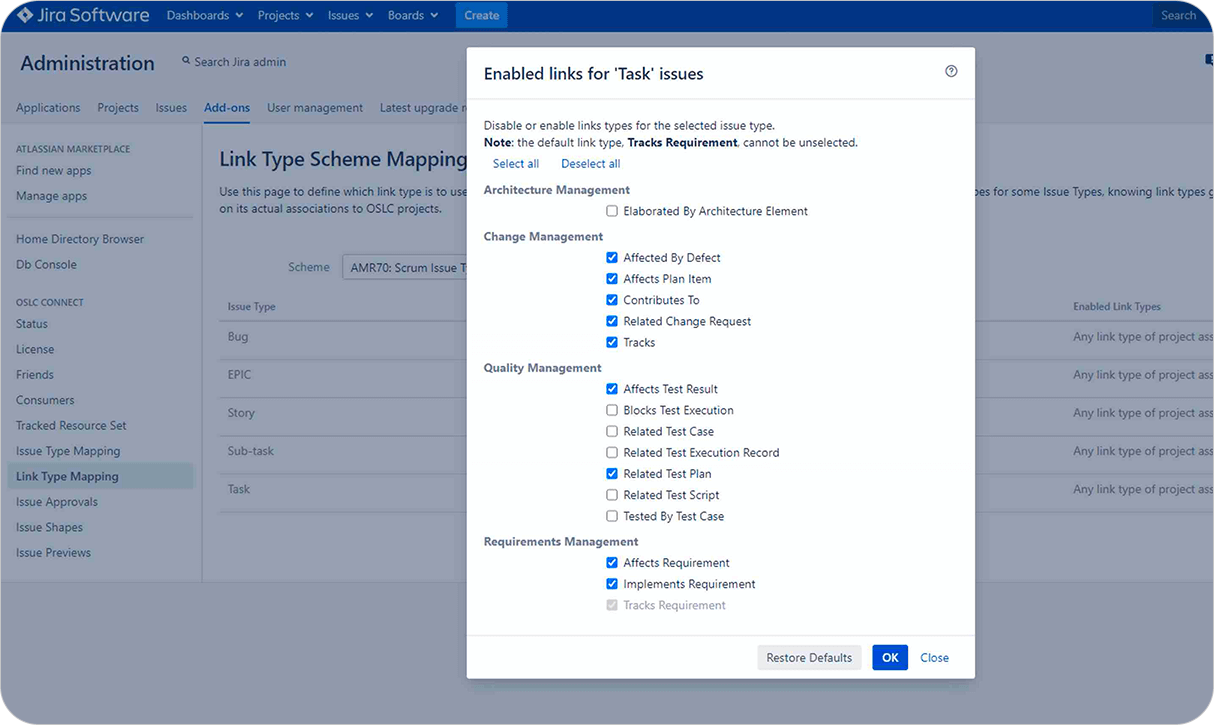Enable Related Test Execution Record
This screenshot has height=725, width=1214.
pos(612,452)
